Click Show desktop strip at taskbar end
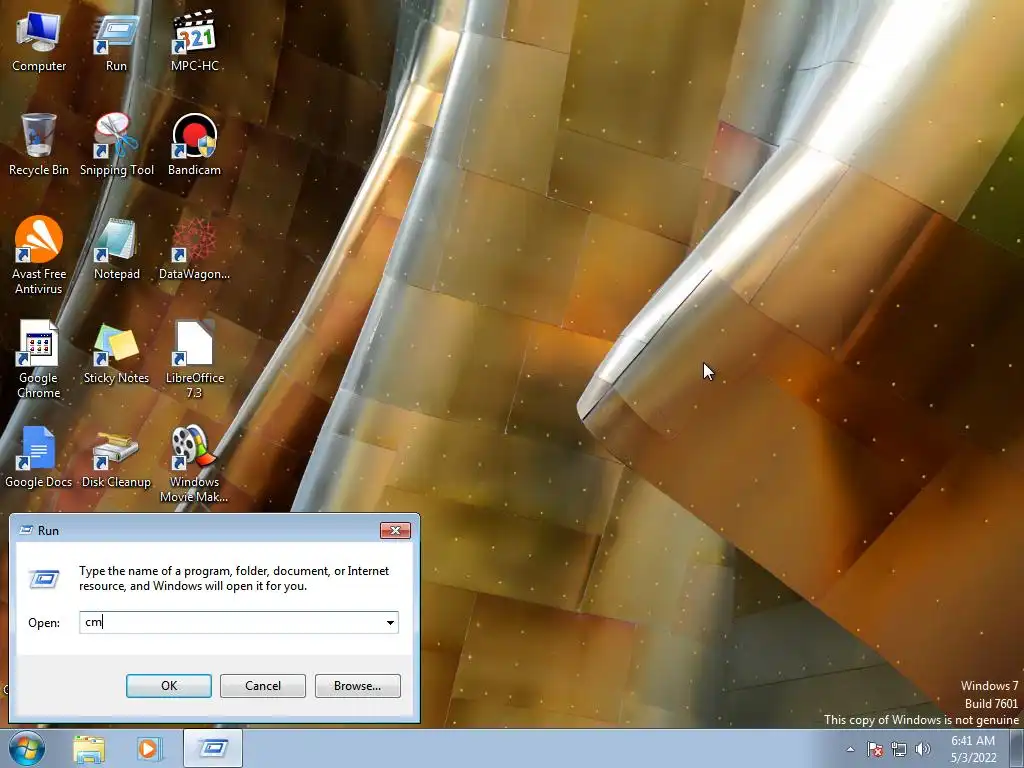 (x=1017, y=748)
